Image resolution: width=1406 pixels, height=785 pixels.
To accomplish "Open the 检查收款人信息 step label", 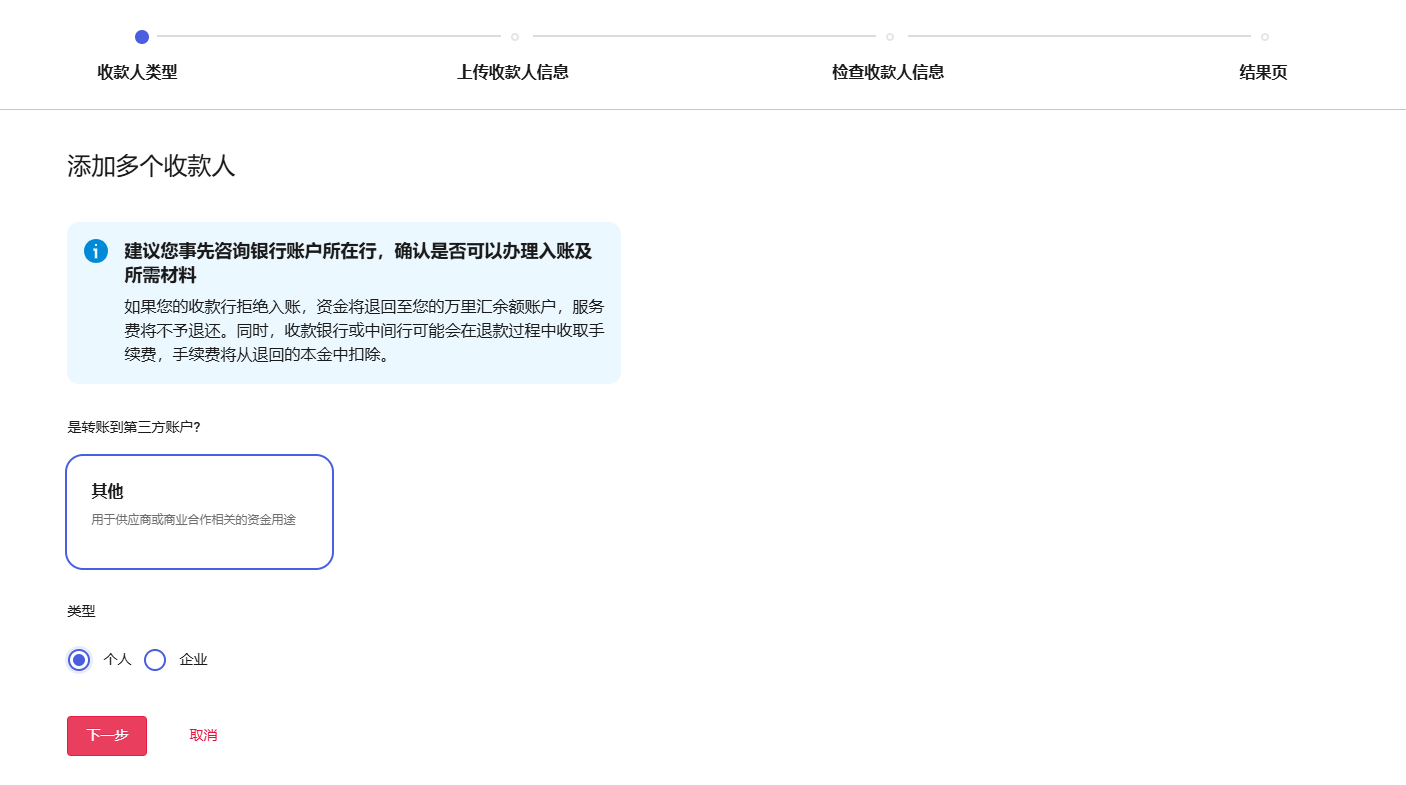I will click(x=888, y=72).
